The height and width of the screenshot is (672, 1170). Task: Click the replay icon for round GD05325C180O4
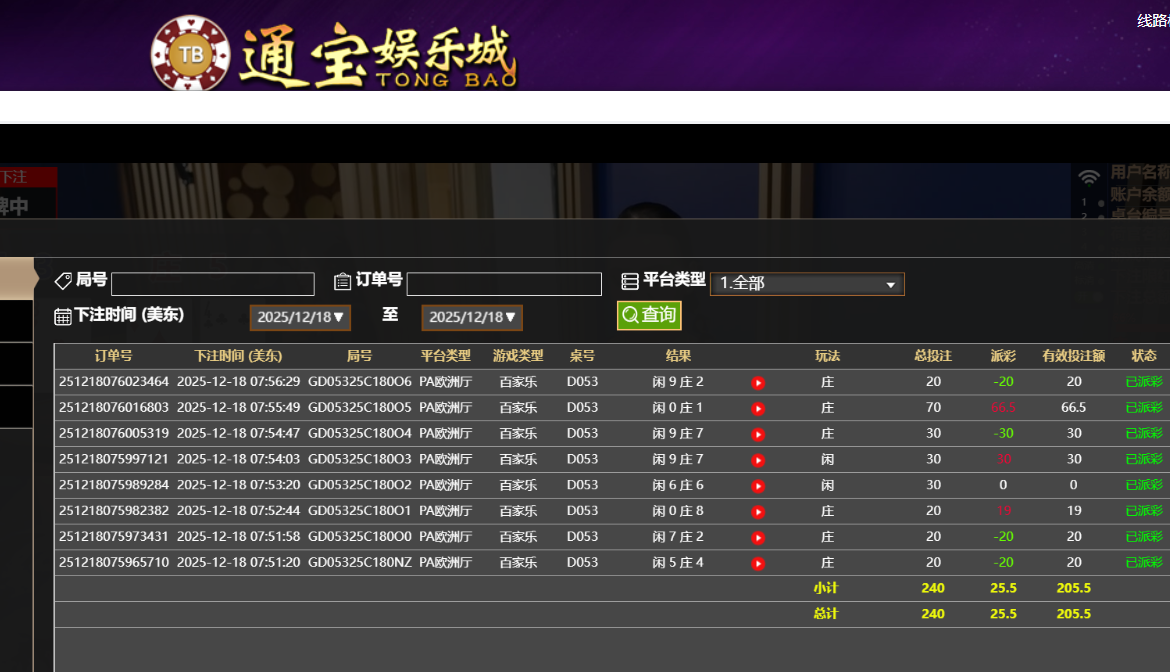tap(758, 434)
